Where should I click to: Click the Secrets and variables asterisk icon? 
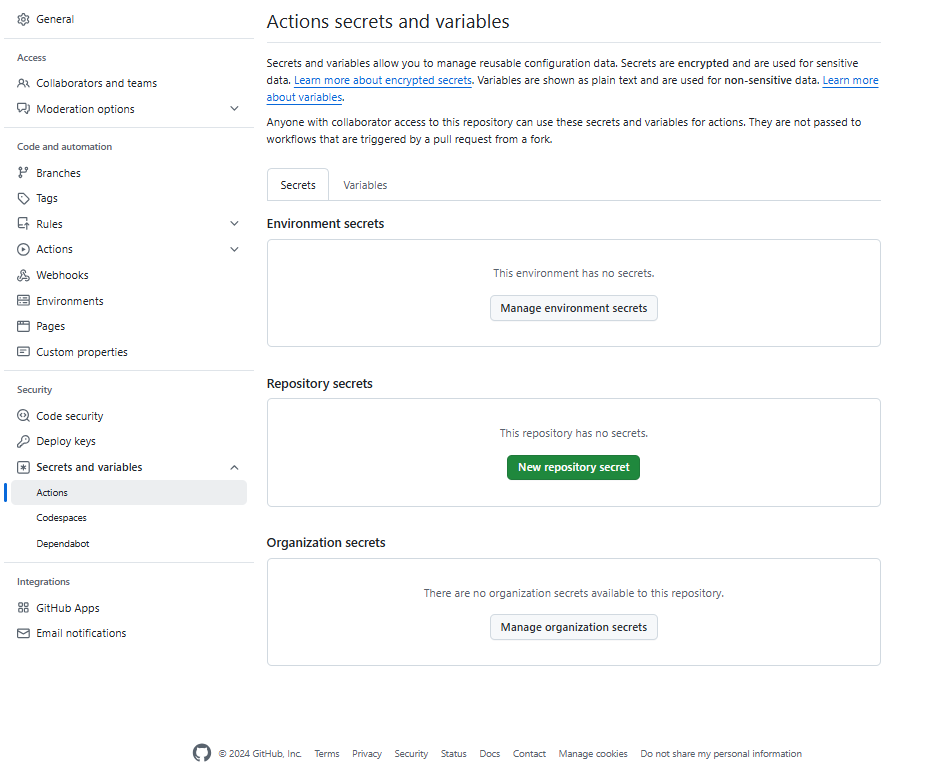point(23,467)
